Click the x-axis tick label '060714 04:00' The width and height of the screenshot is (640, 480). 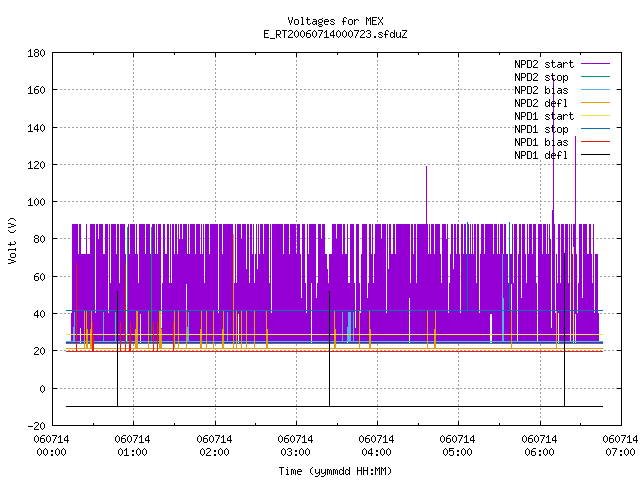(376, 446)
